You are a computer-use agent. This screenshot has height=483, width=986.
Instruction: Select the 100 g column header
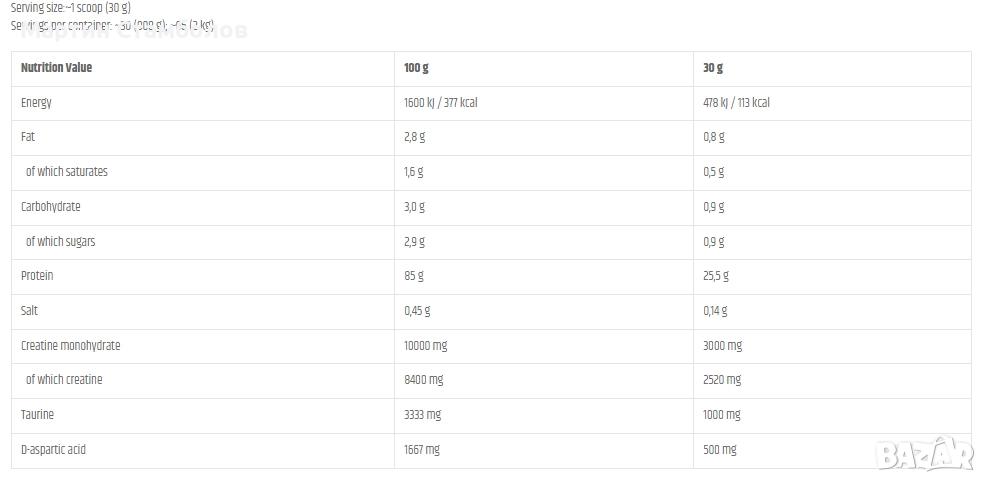pyautogui.click(x=416, y=68)
